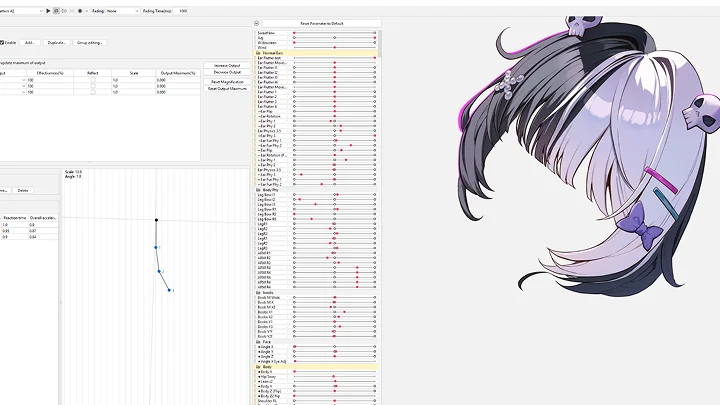Click Increase Output button
The width and height of the screenshot is (720, 405).
tap(227, 66)
